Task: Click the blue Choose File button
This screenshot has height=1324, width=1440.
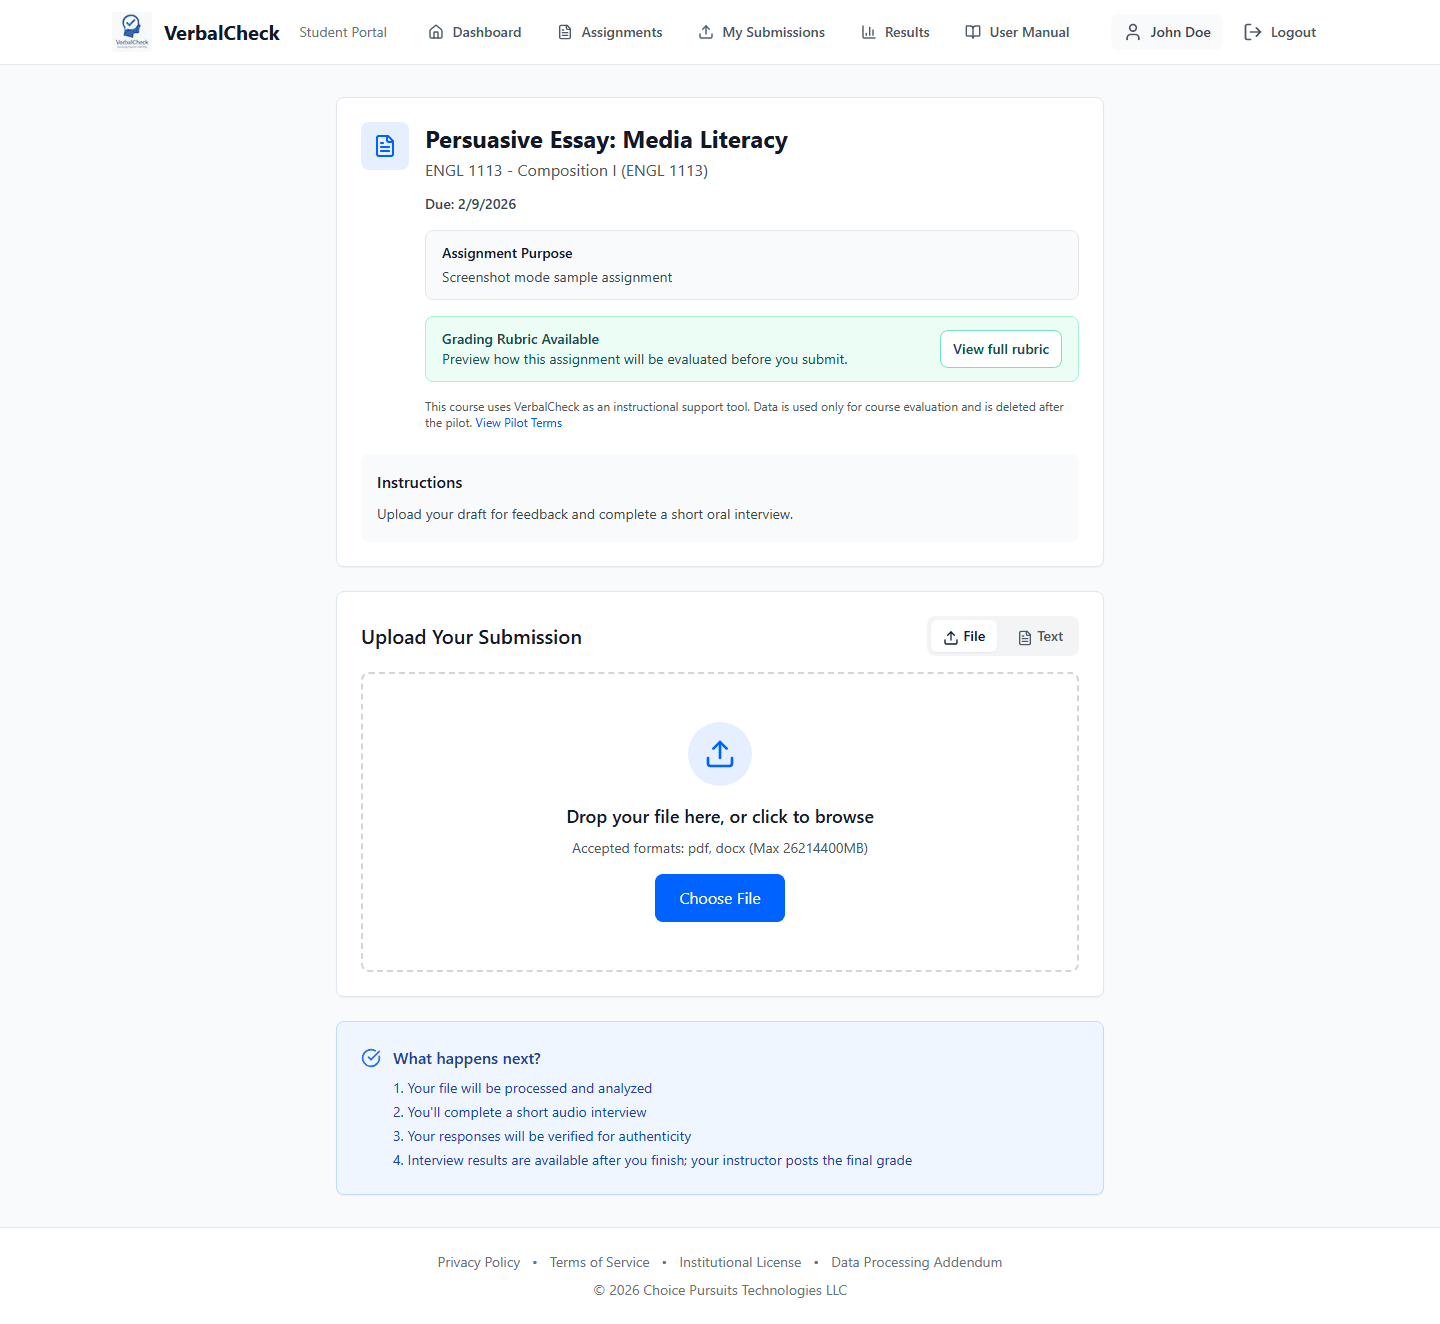Action: pos(719,898)
